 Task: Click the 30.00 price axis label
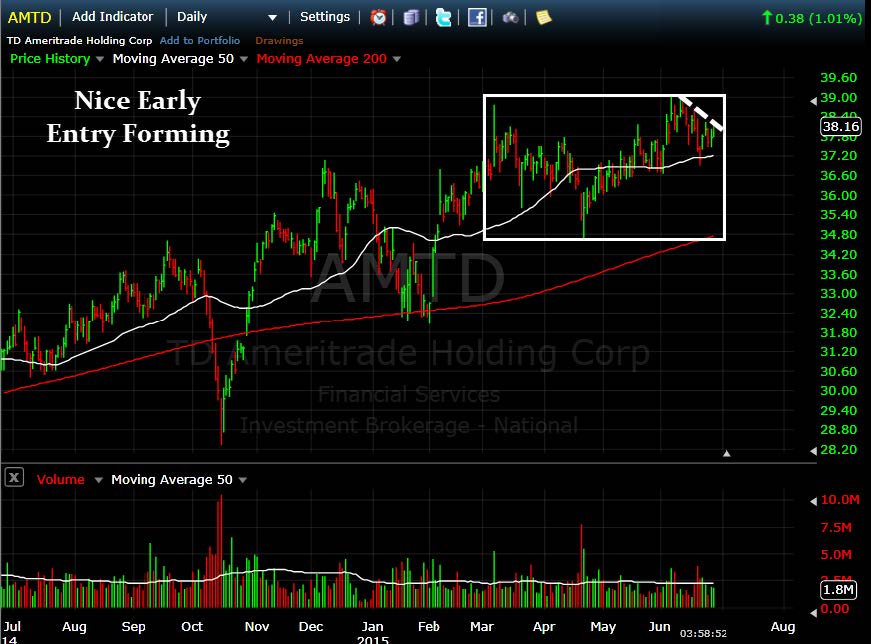[x=839, y=391]
